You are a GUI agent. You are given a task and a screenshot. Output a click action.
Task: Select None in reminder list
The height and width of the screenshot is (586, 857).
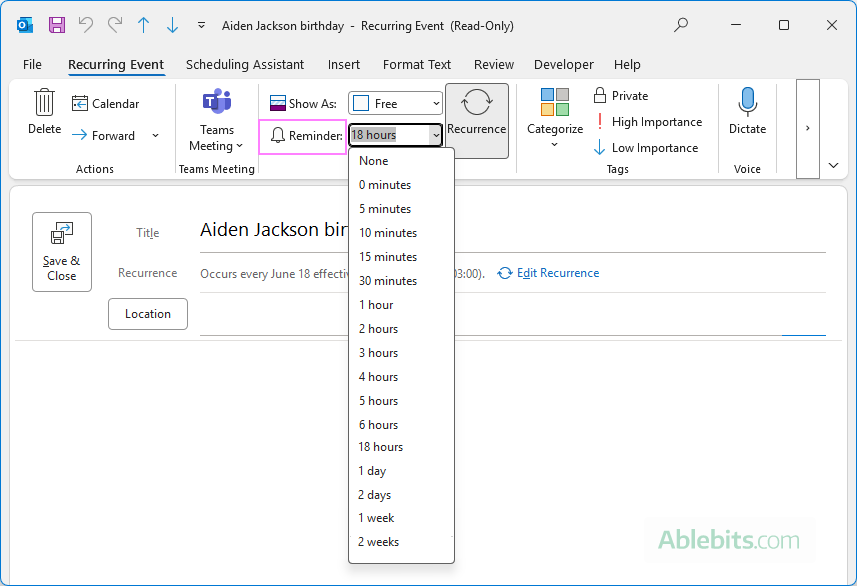click(401, 161)
